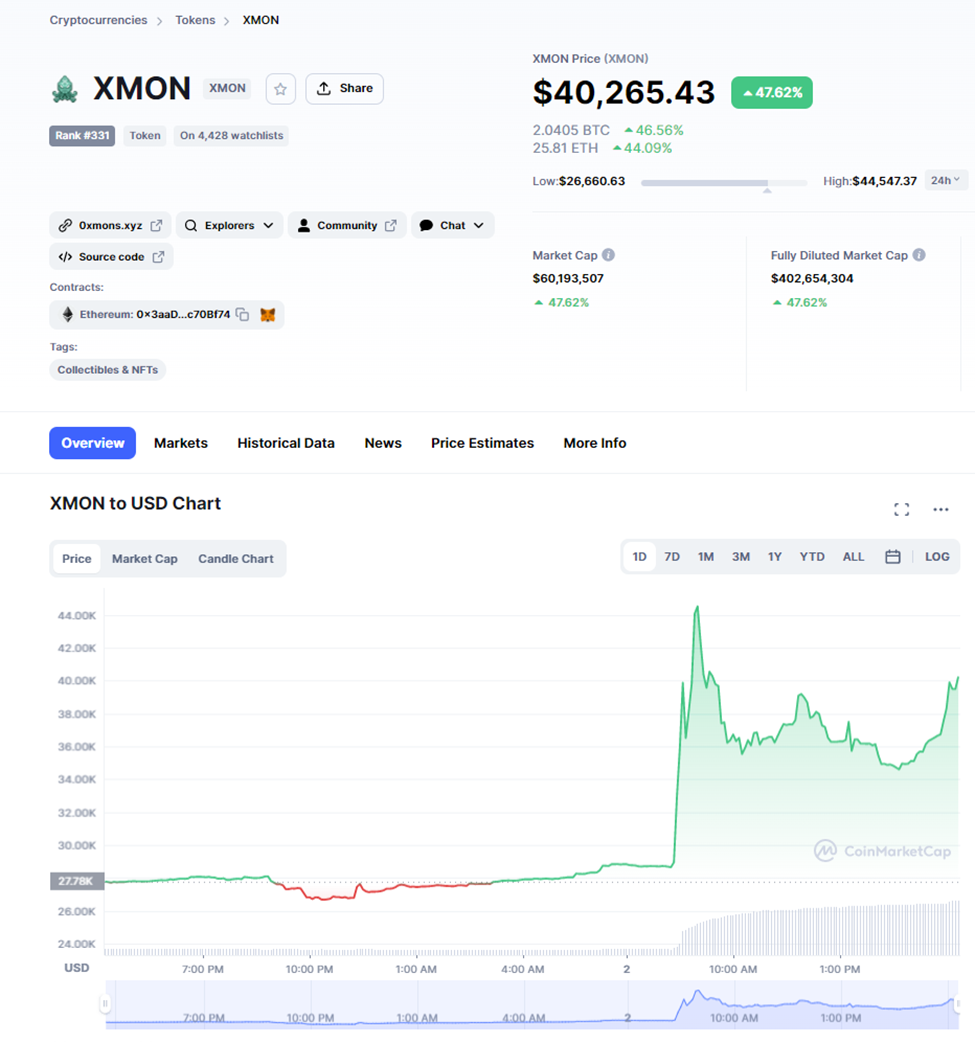Click the Collectibles & NFTs tag
The image size is (975, 1042).
point(108,369)
